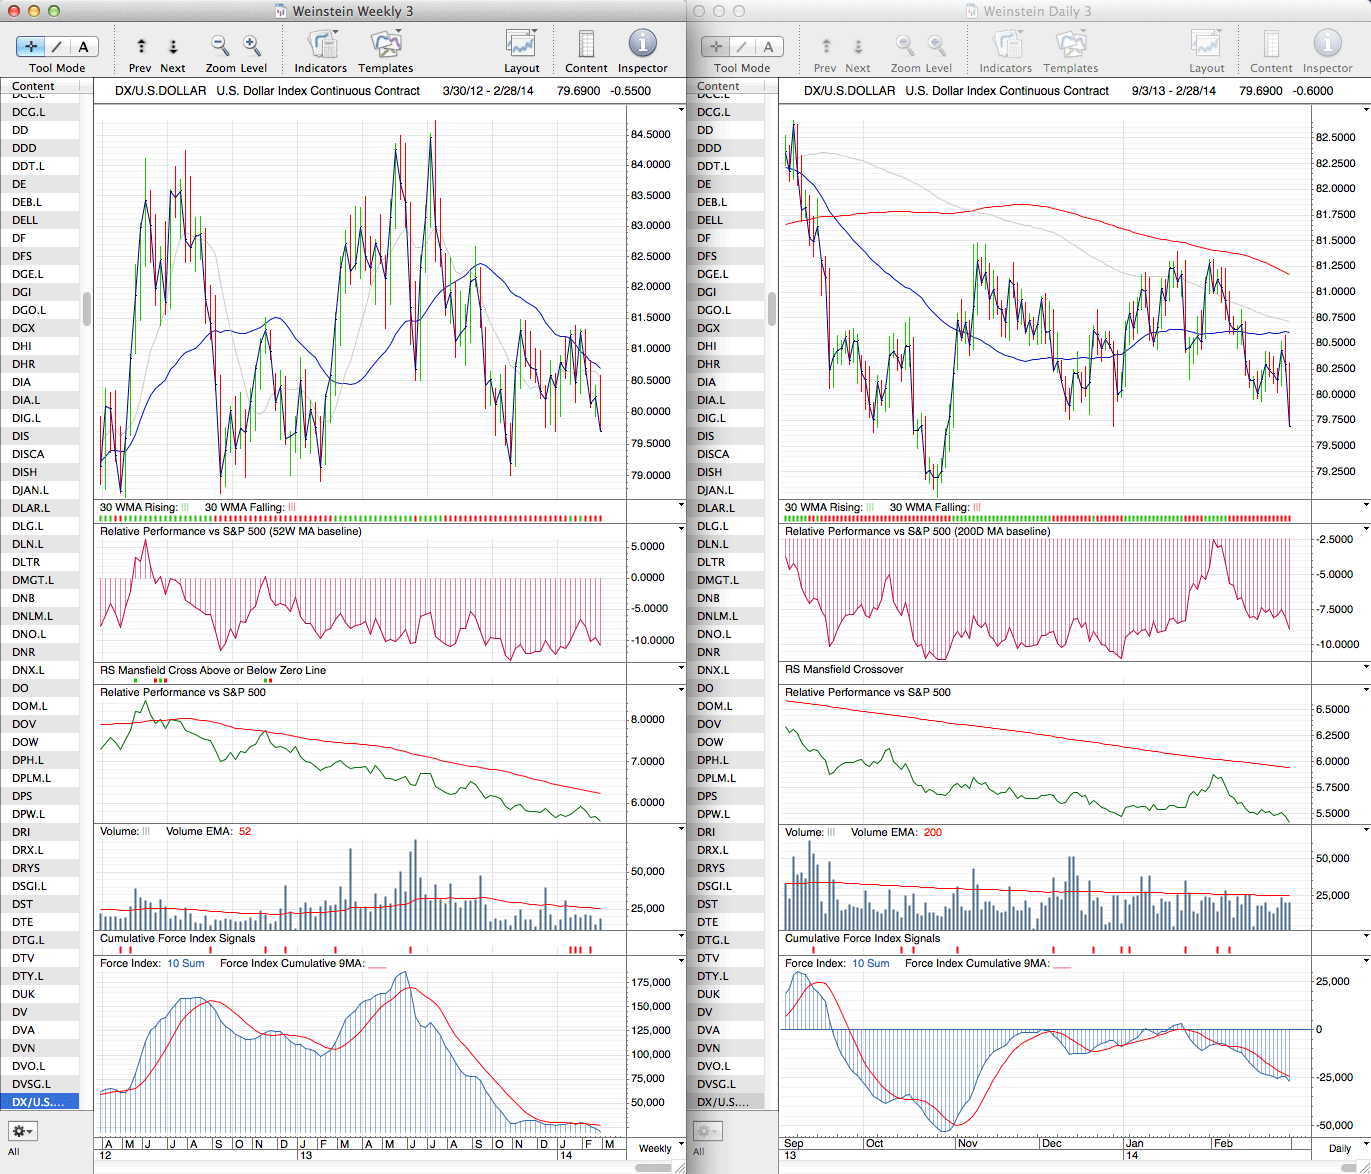Open Layout in the Daily window toolbar
Screen dimensions: 1371x1174
point(1206,45)
